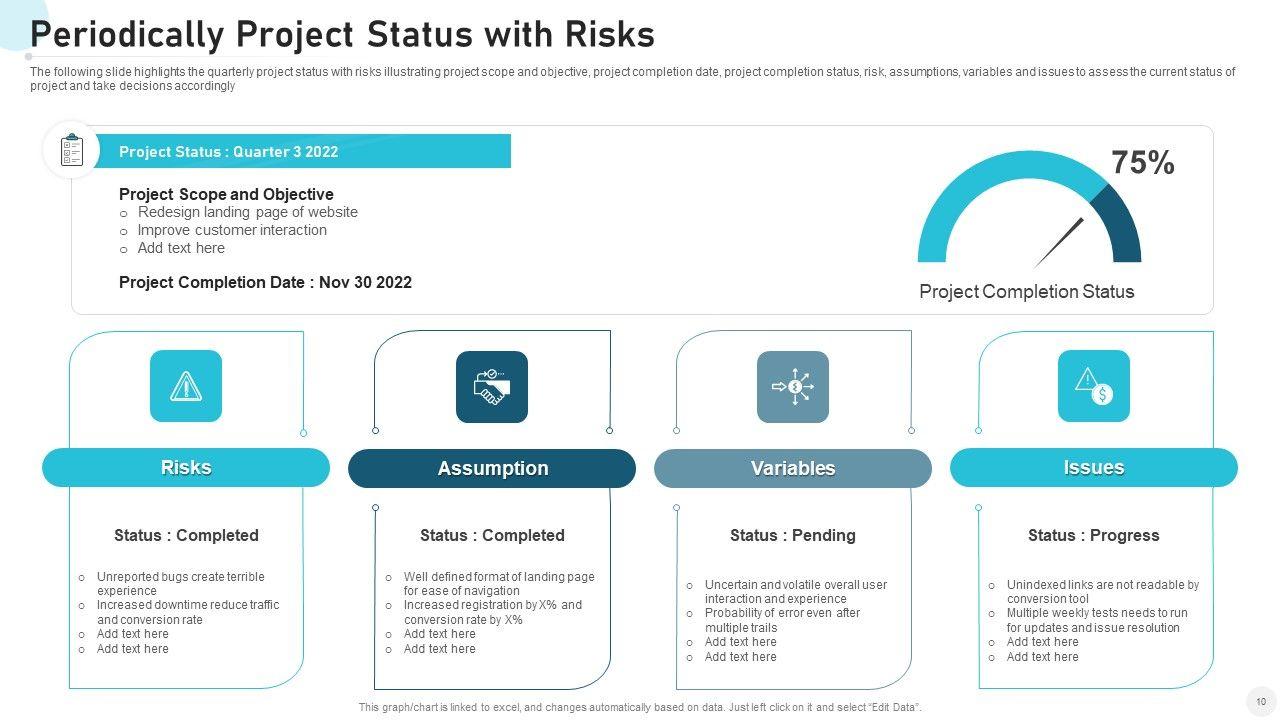Click the Status : Progress heading
The height and width of the screenshot is (720, 1280).
(1094, 536)
